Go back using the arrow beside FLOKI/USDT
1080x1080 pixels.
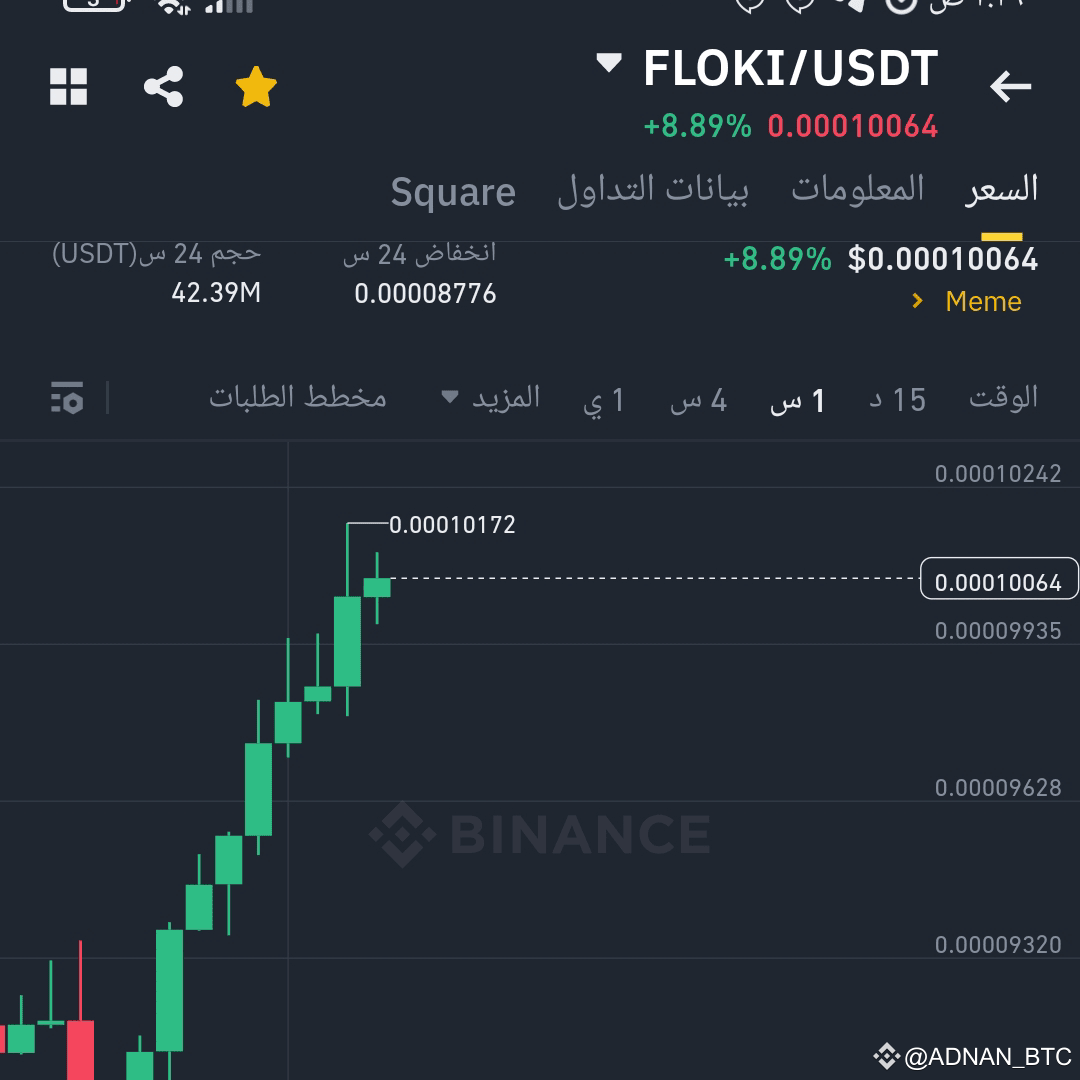(x=1010, y=87)
